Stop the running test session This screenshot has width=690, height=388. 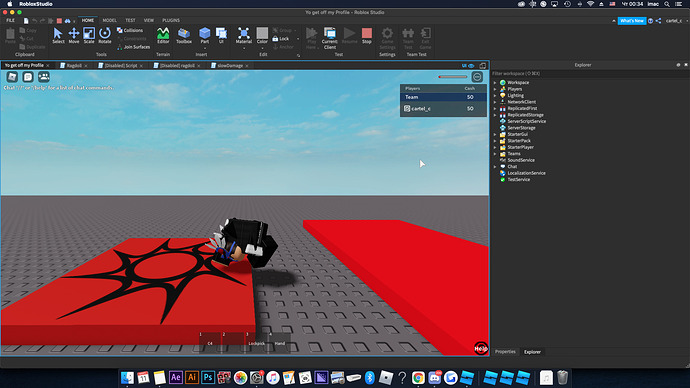click(x=367, y=35)
